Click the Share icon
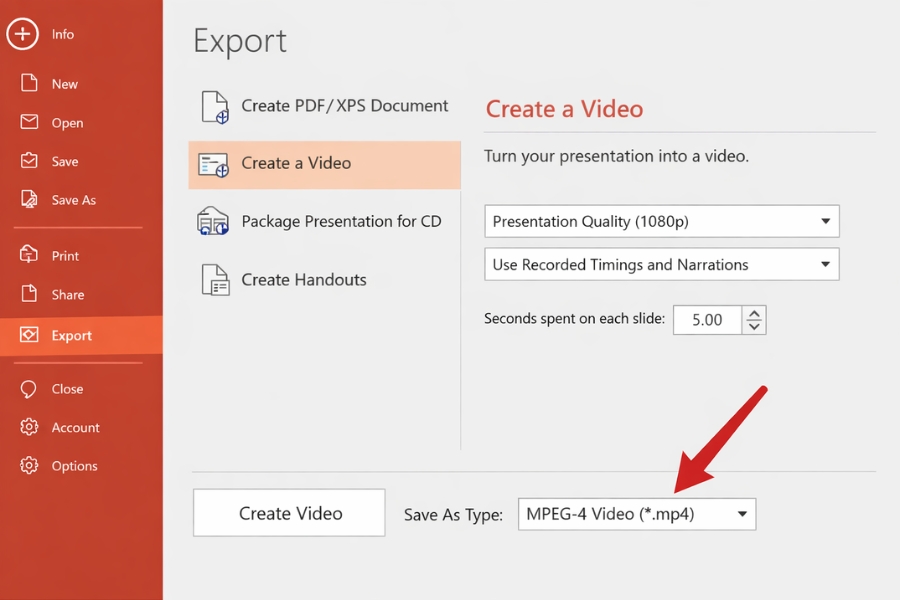This screenshot has height=600, width=900. pyautogui.click(x=30, y=294)
